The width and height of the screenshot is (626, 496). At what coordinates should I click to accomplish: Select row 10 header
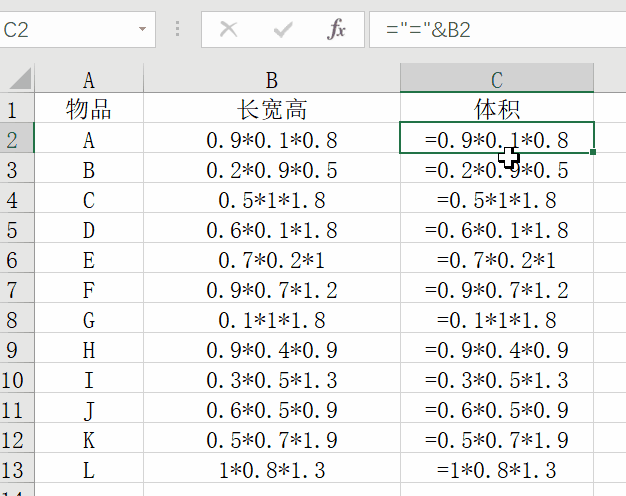click(17, 377)
